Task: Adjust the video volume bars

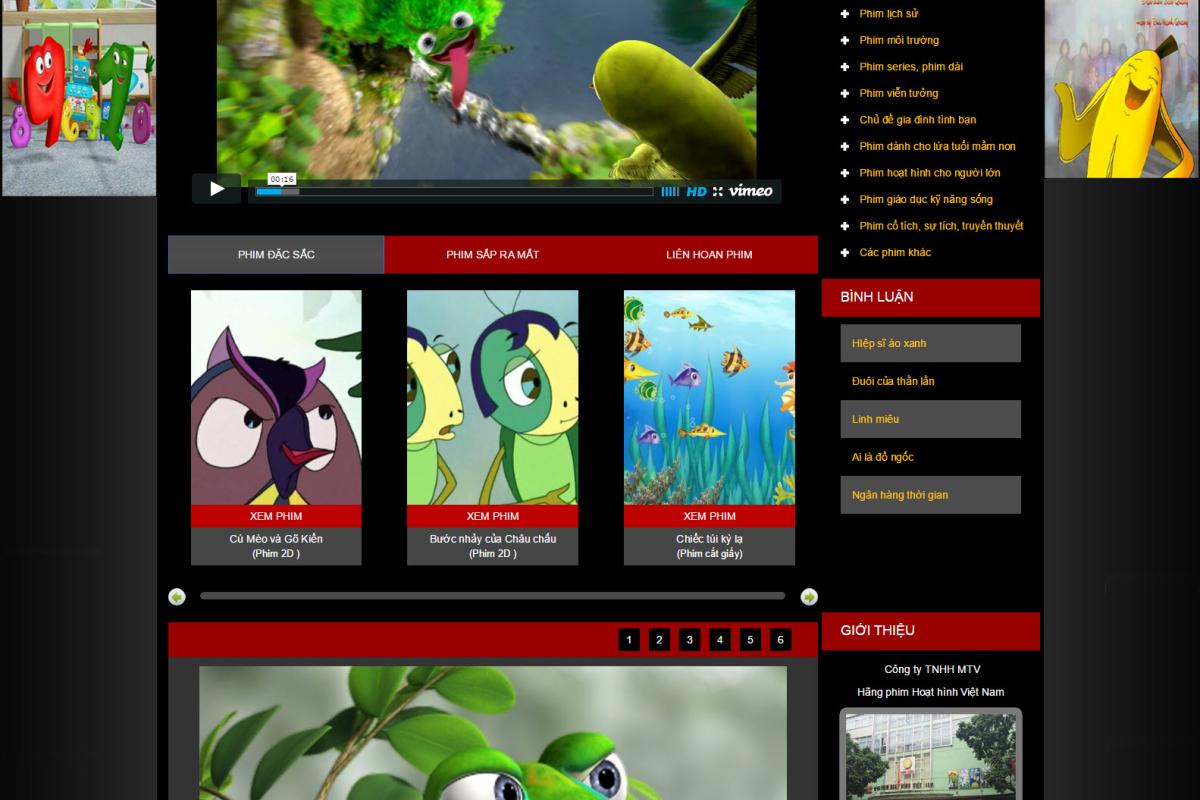Action: [x=669, y=191]
